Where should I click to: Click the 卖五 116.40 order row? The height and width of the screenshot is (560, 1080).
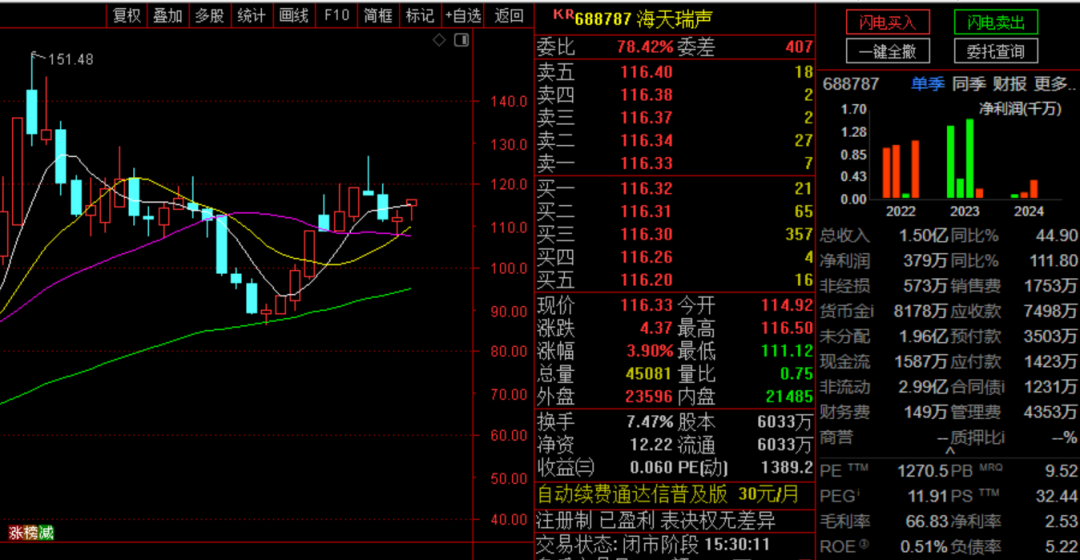click(675, 72)
